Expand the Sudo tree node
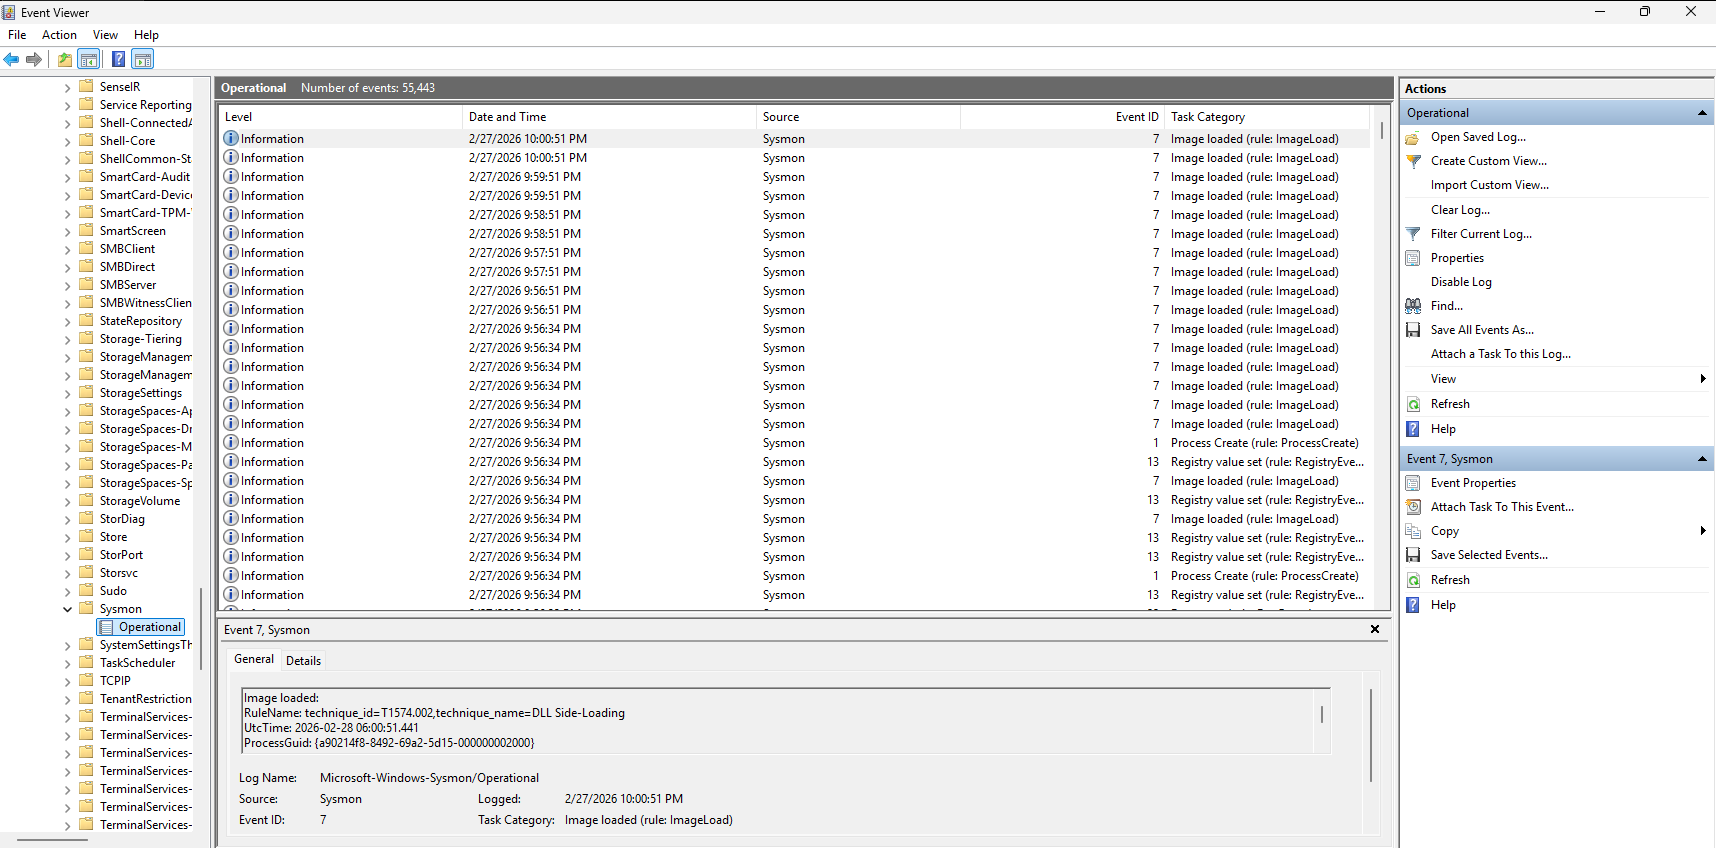 click(x=67, y=591)
